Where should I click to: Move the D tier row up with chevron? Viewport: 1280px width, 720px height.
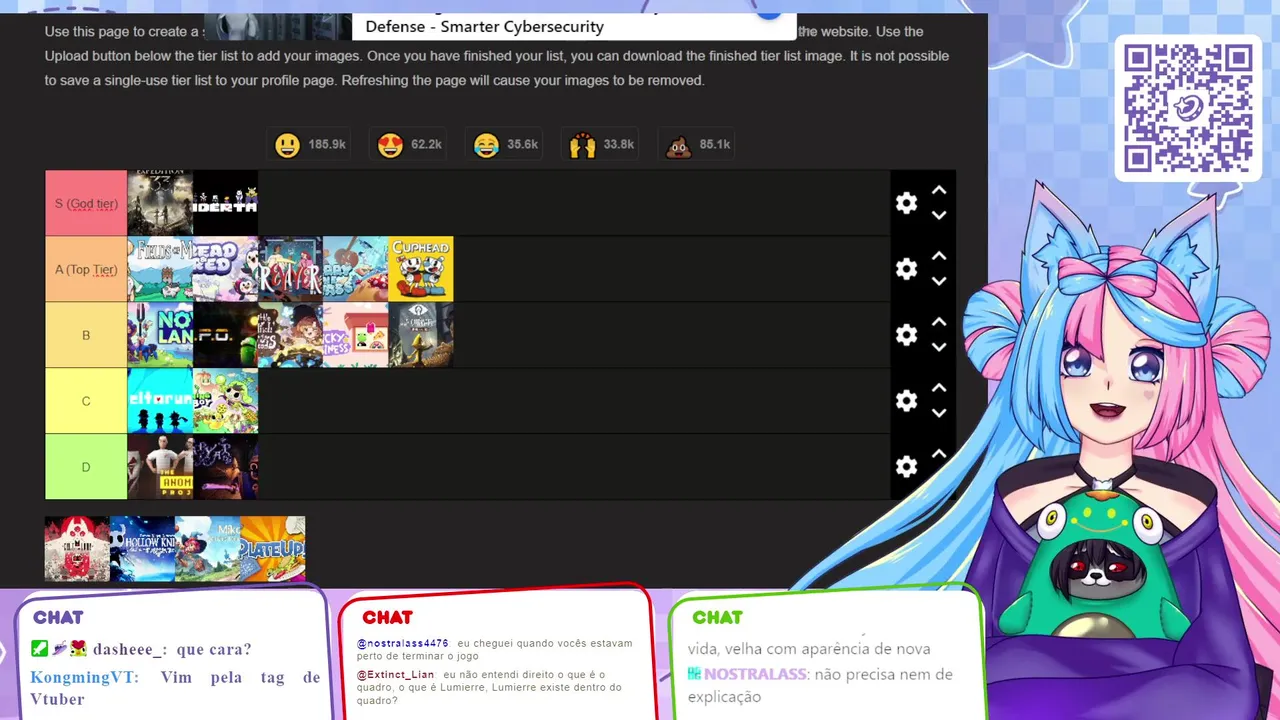tap(939, 454)
